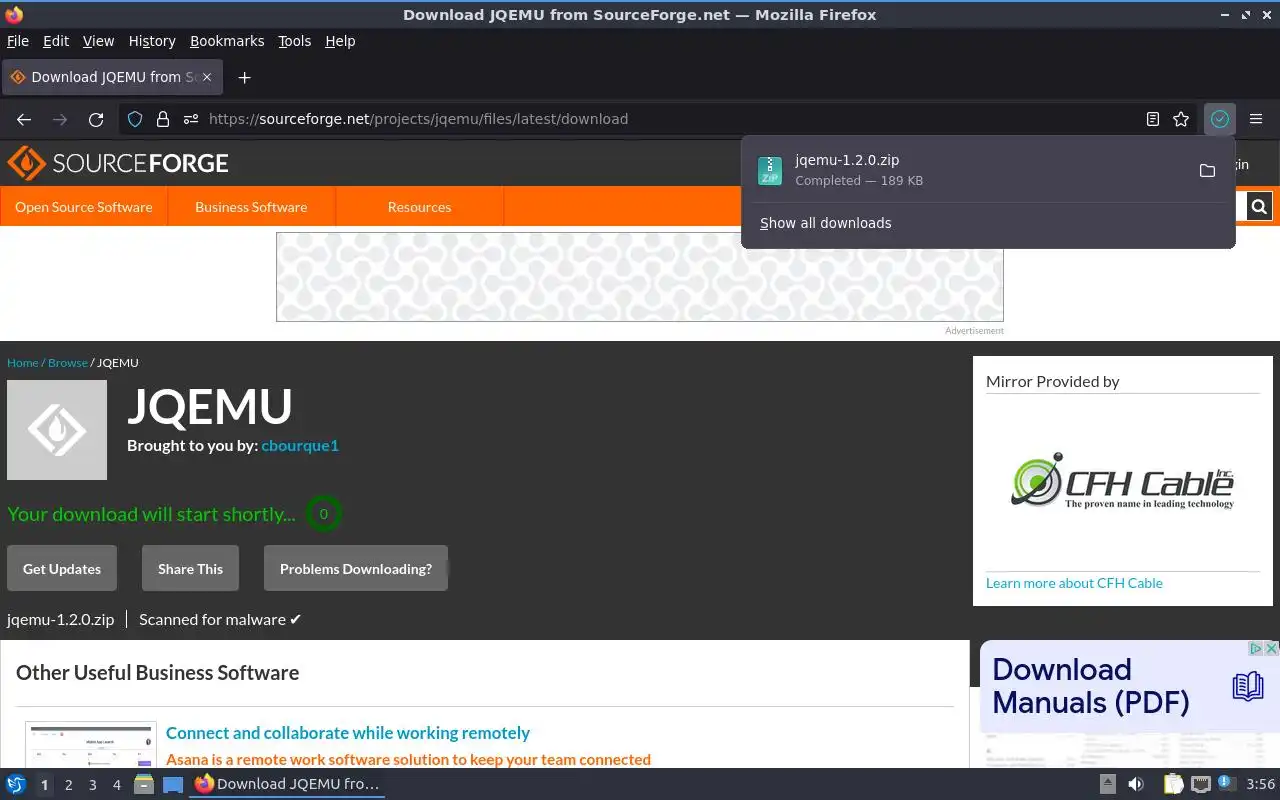Click Show all downloads
The image size is (1280, 800).
click(x=826, y=223)
